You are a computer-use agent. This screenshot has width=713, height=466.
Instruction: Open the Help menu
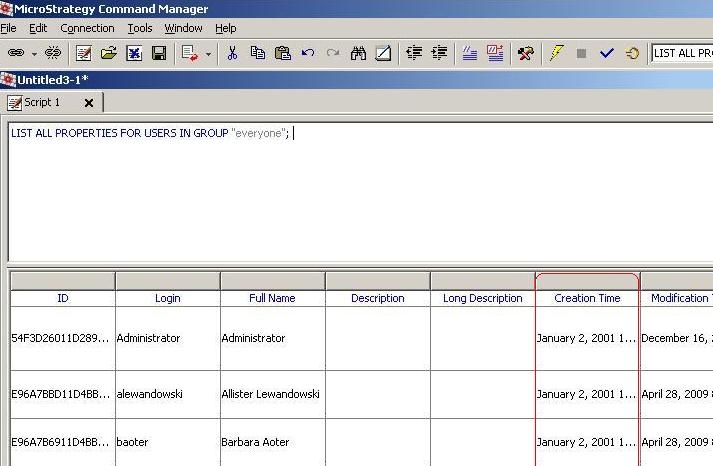pyautogui.click(x=226, y=28)
